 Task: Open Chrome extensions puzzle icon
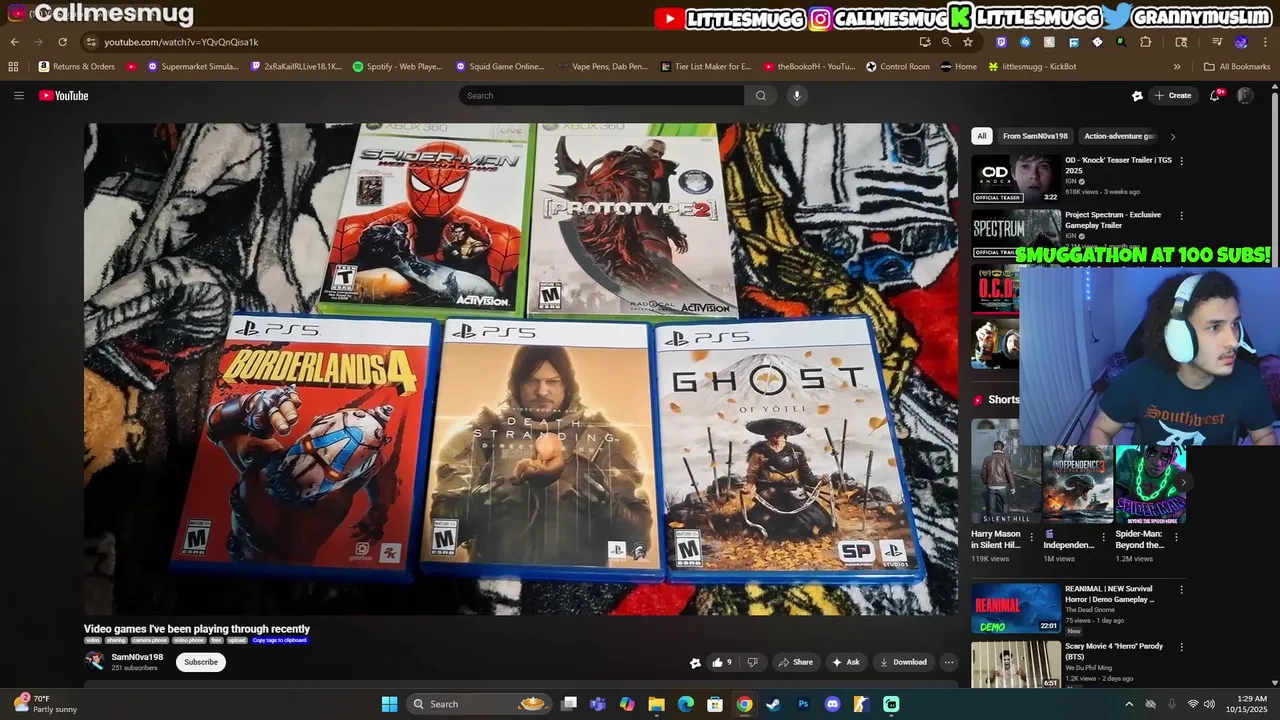1146,42
